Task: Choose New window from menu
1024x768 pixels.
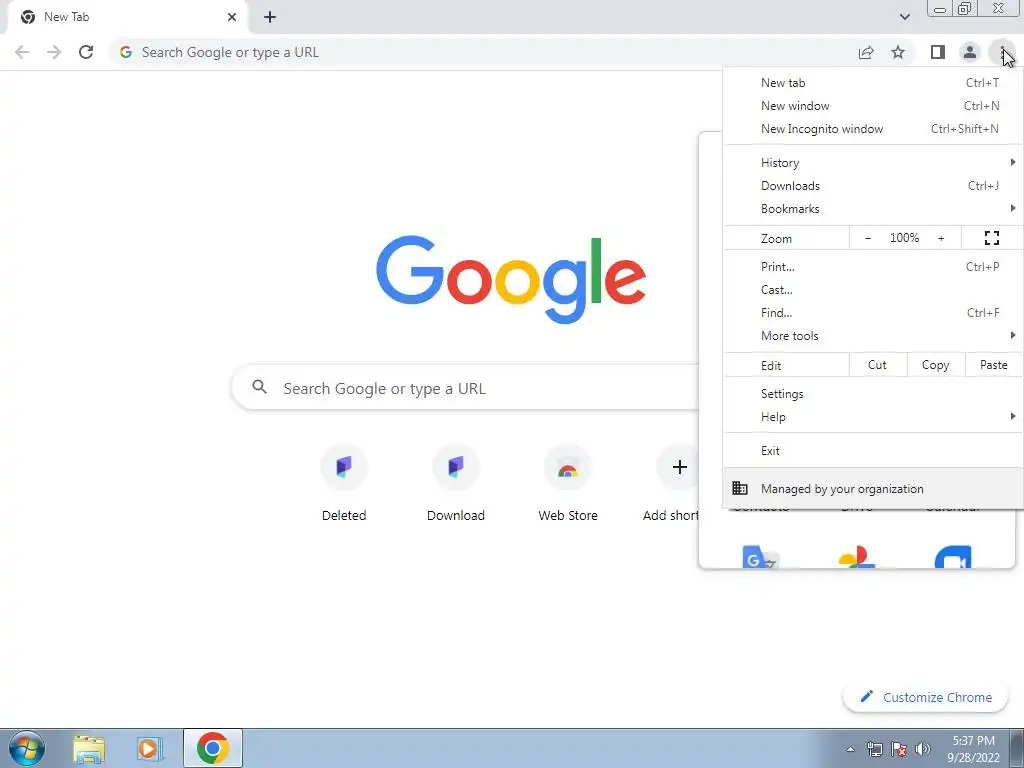Action: [x=873, y=106]
